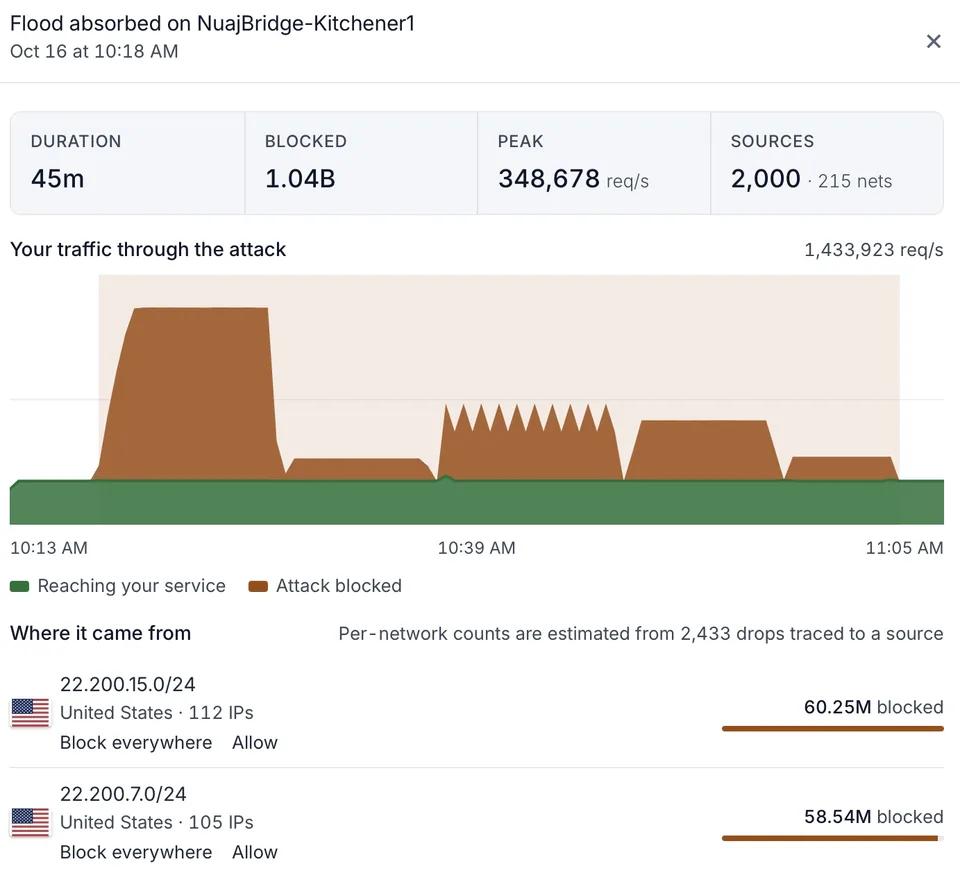
Task: Click the 1,433,923 req/s chart maximum
Action: (874, 250)
